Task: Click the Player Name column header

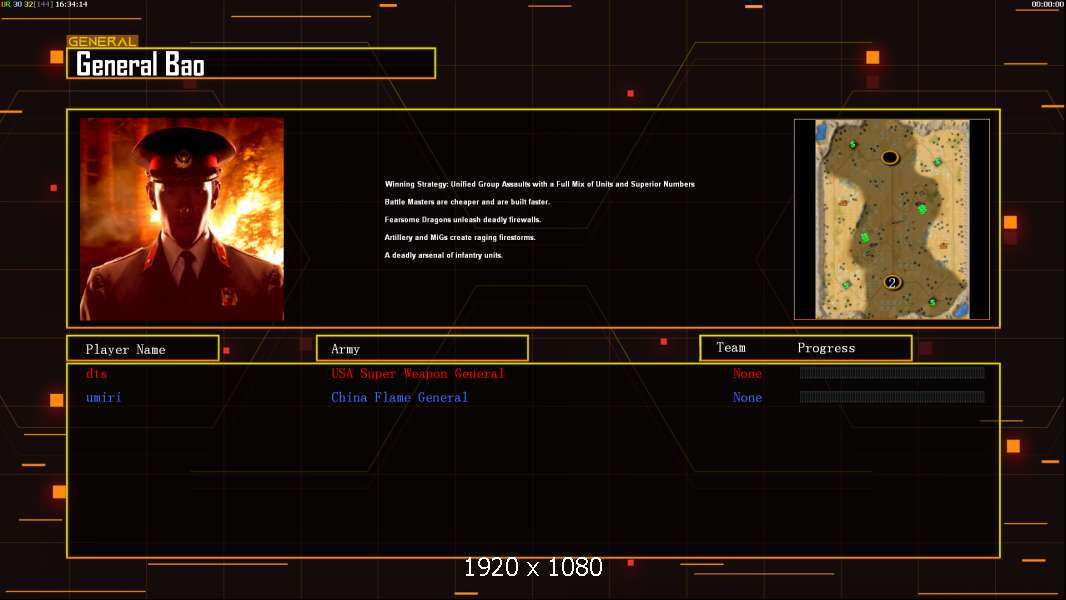Action: click(143, 349)
